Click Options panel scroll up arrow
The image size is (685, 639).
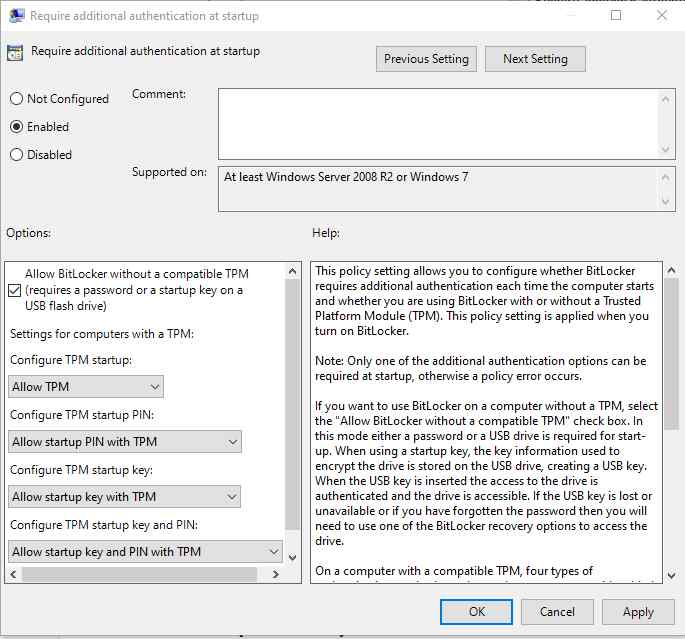point(293,271)
